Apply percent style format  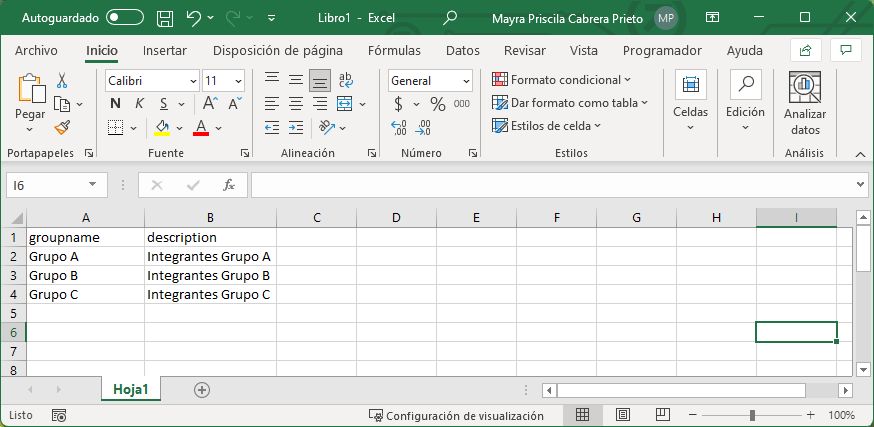click(x=437, y=104)
